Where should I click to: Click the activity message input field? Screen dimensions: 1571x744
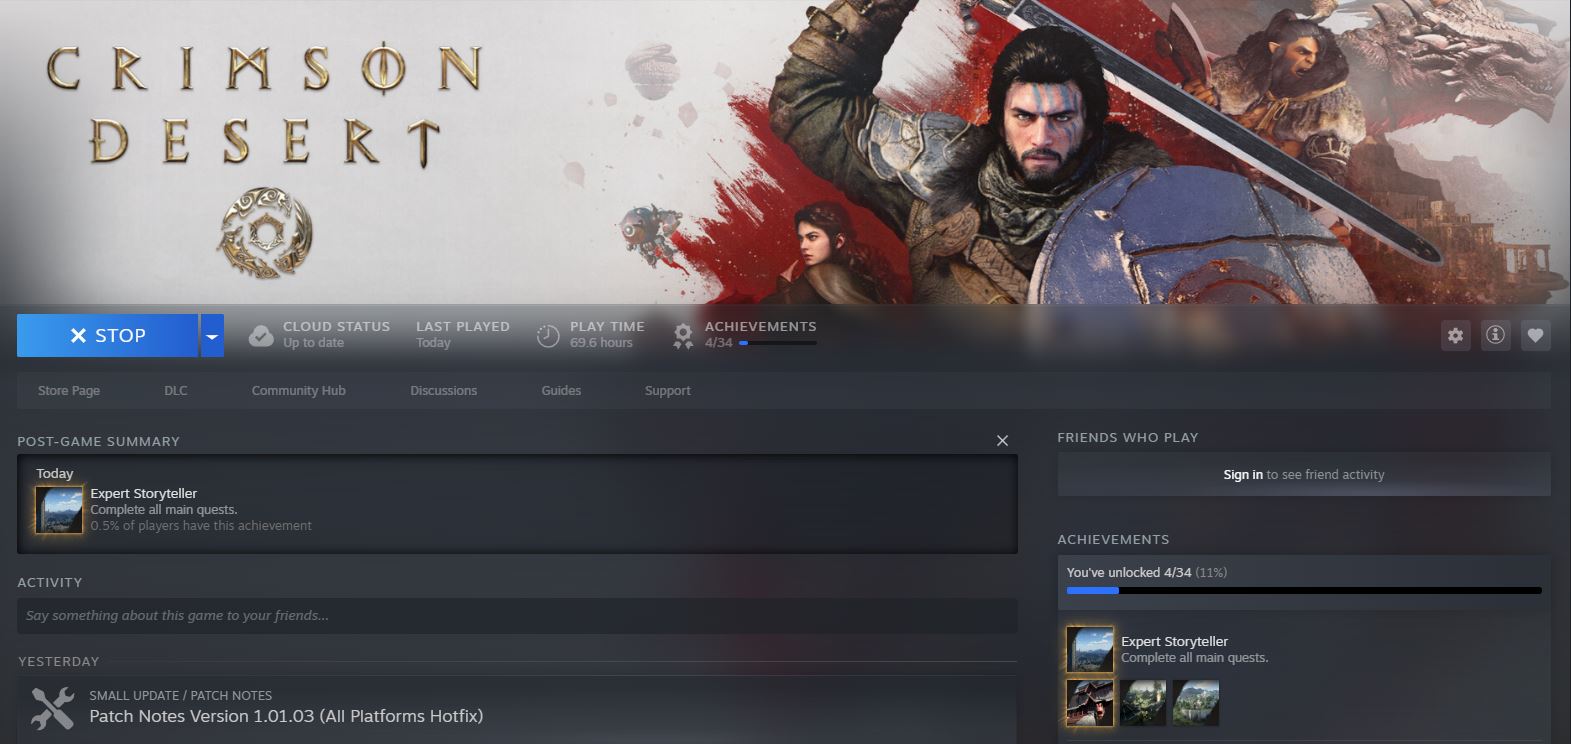[x=517, y=616]
